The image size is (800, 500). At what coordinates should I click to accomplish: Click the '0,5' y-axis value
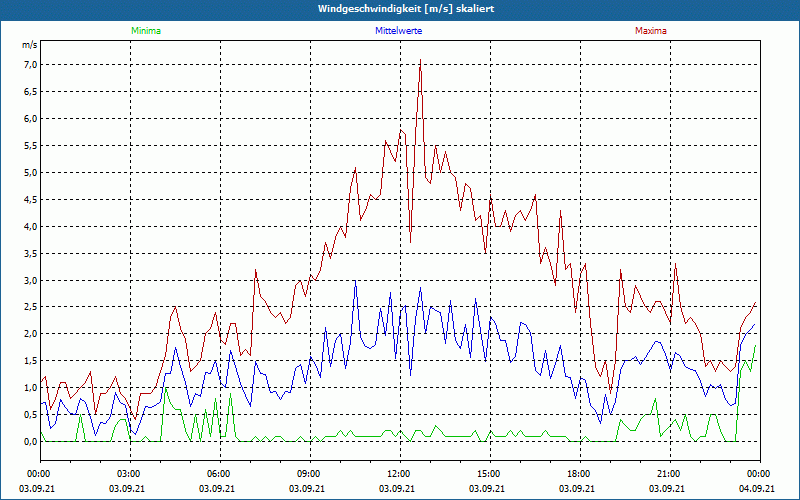pos(30,415)
